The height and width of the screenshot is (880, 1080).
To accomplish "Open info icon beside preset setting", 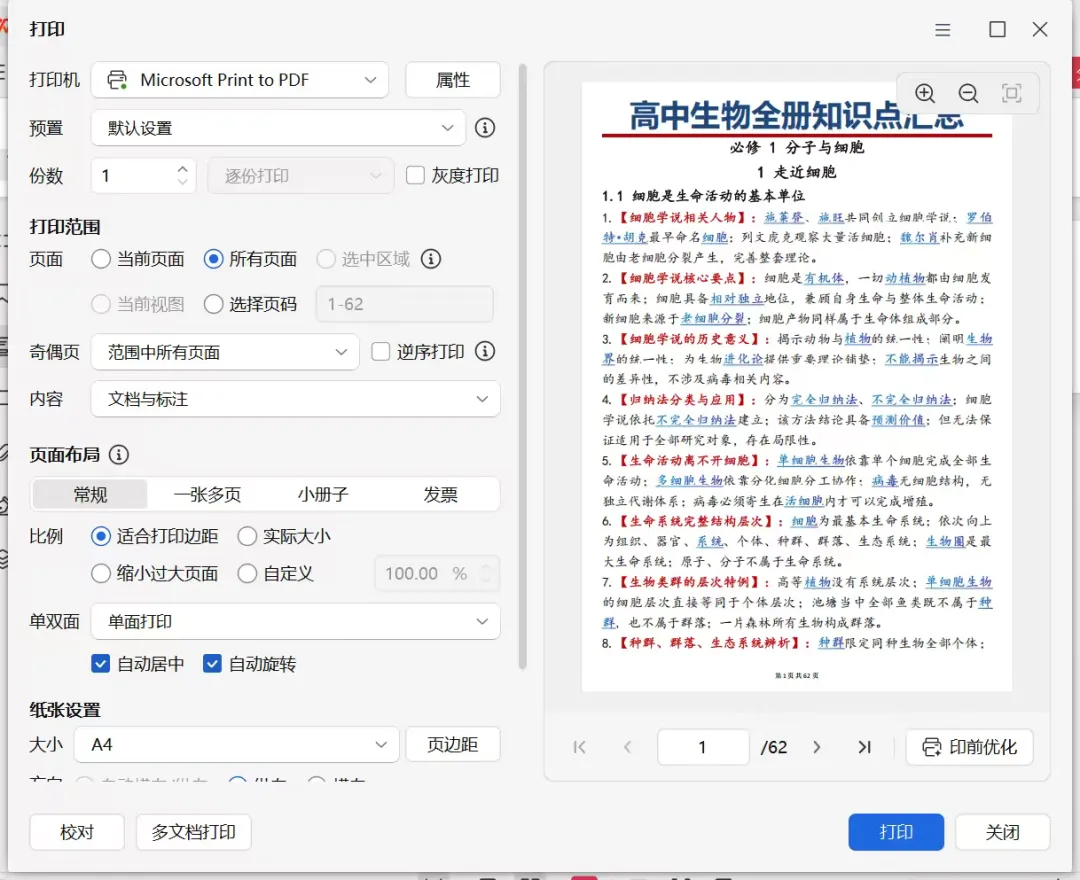I will tap(485, 127).
